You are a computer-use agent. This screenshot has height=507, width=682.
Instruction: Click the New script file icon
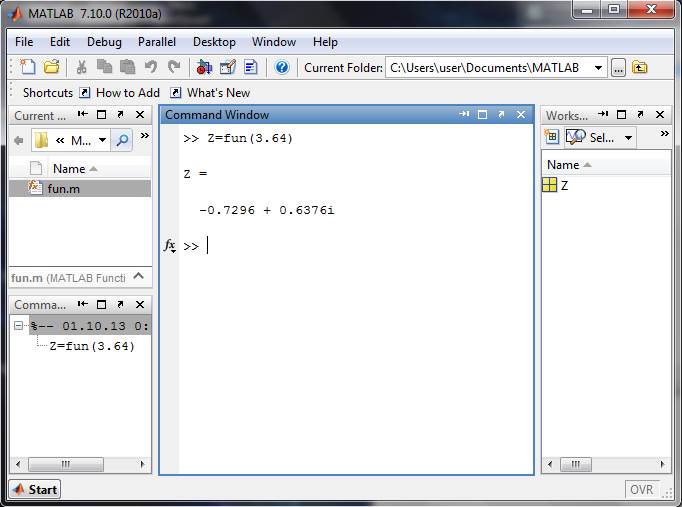click(x=28, y=67)
